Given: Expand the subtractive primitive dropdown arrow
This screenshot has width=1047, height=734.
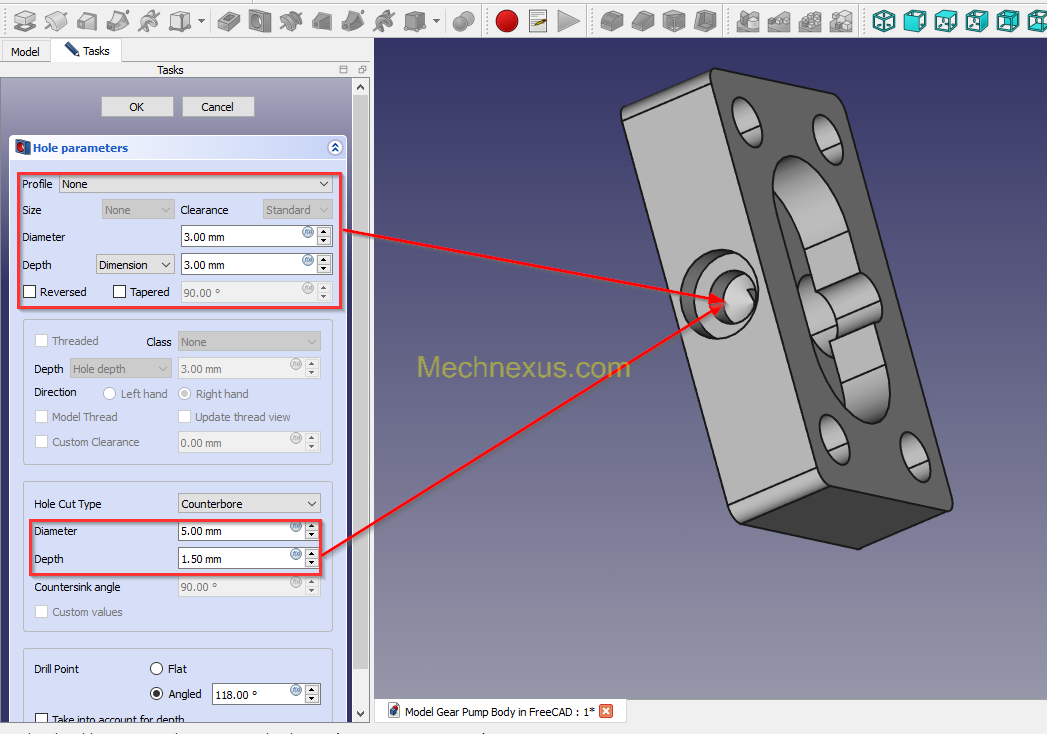Looking at the screenshot, I should pos(436,21).
